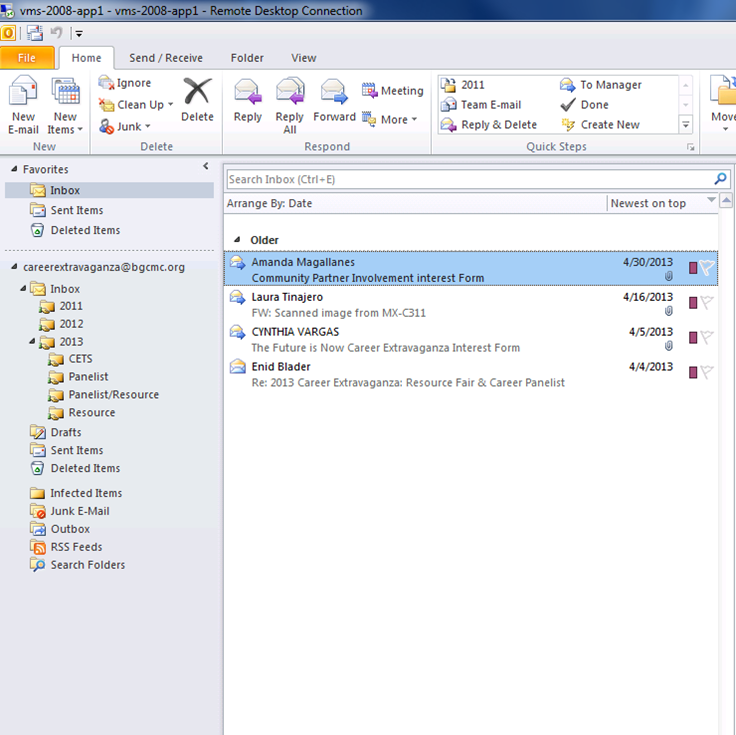Run the 2011 quick step
The image size is (736, 735).
click(x=462, y=85)
